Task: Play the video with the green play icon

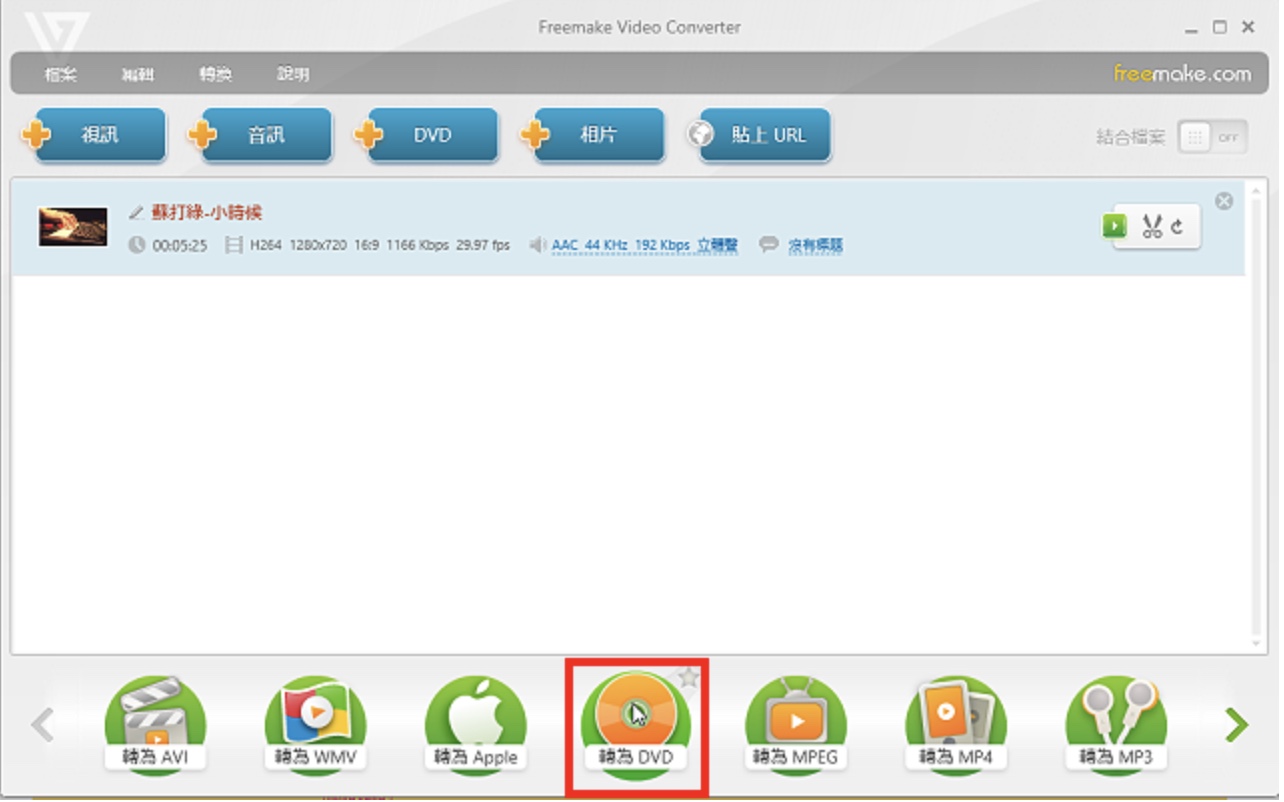Action: (1114, 226)
